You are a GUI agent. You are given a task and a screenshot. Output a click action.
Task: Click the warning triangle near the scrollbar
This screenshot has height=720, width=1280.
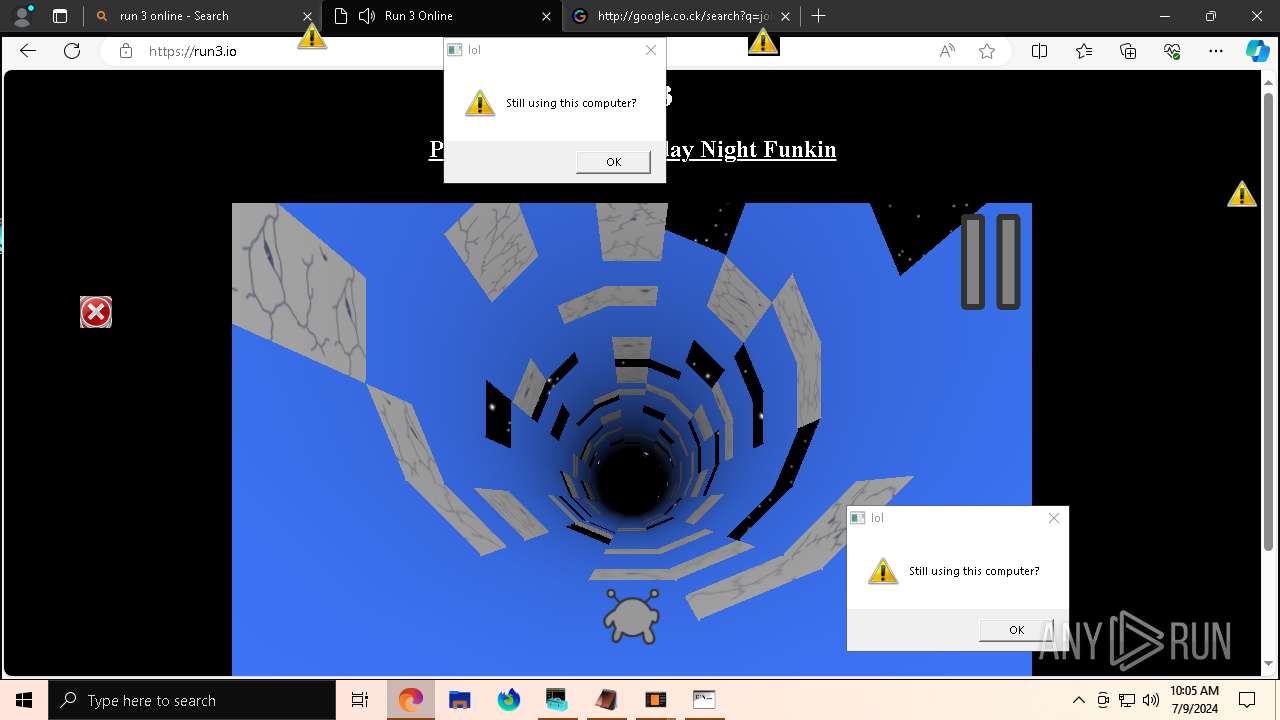pyautogui.click(x=1242, y=194)
